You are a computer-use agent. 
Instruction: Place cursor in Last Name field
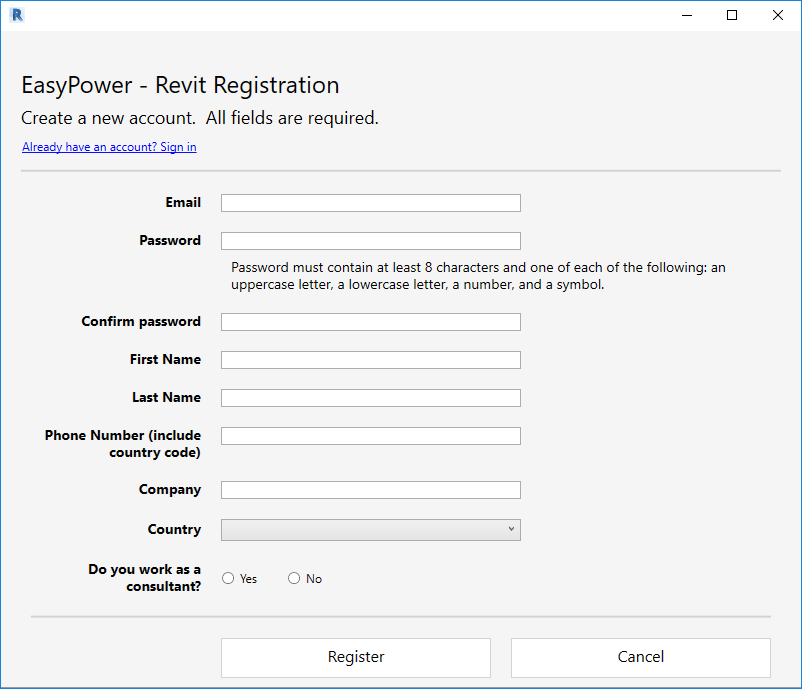(370, 398)
